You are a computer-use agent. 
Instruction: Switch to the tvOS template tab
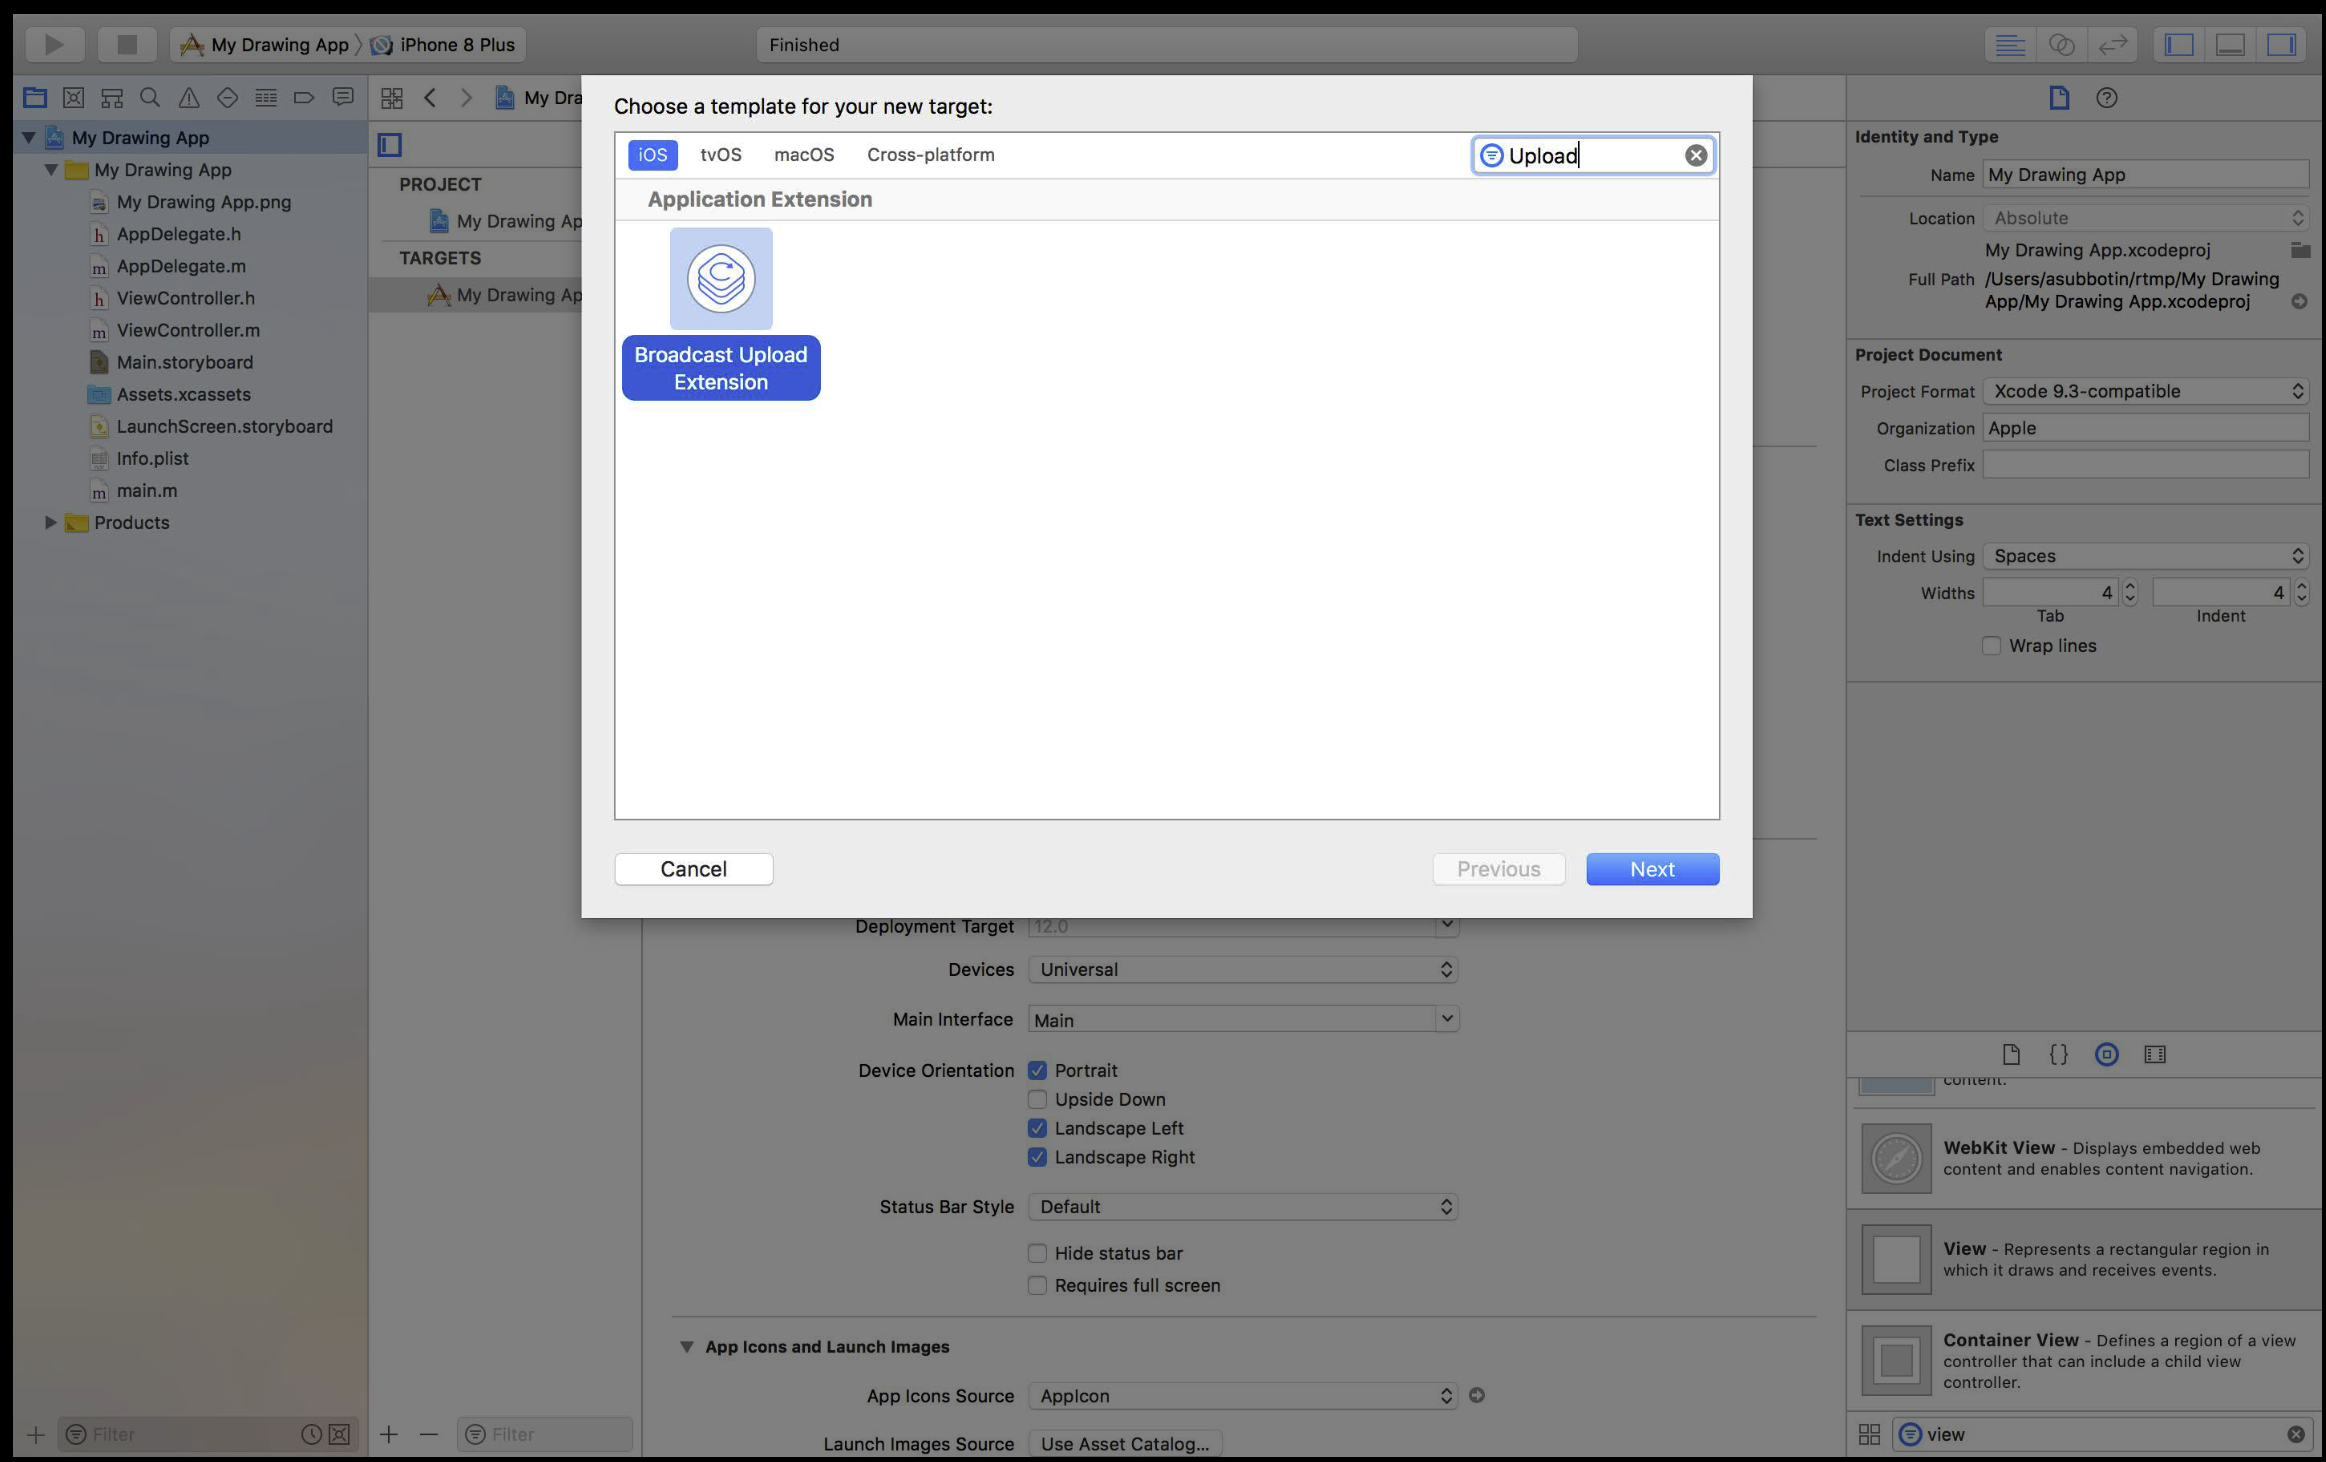pyautogui.click(x=720, y=155)
